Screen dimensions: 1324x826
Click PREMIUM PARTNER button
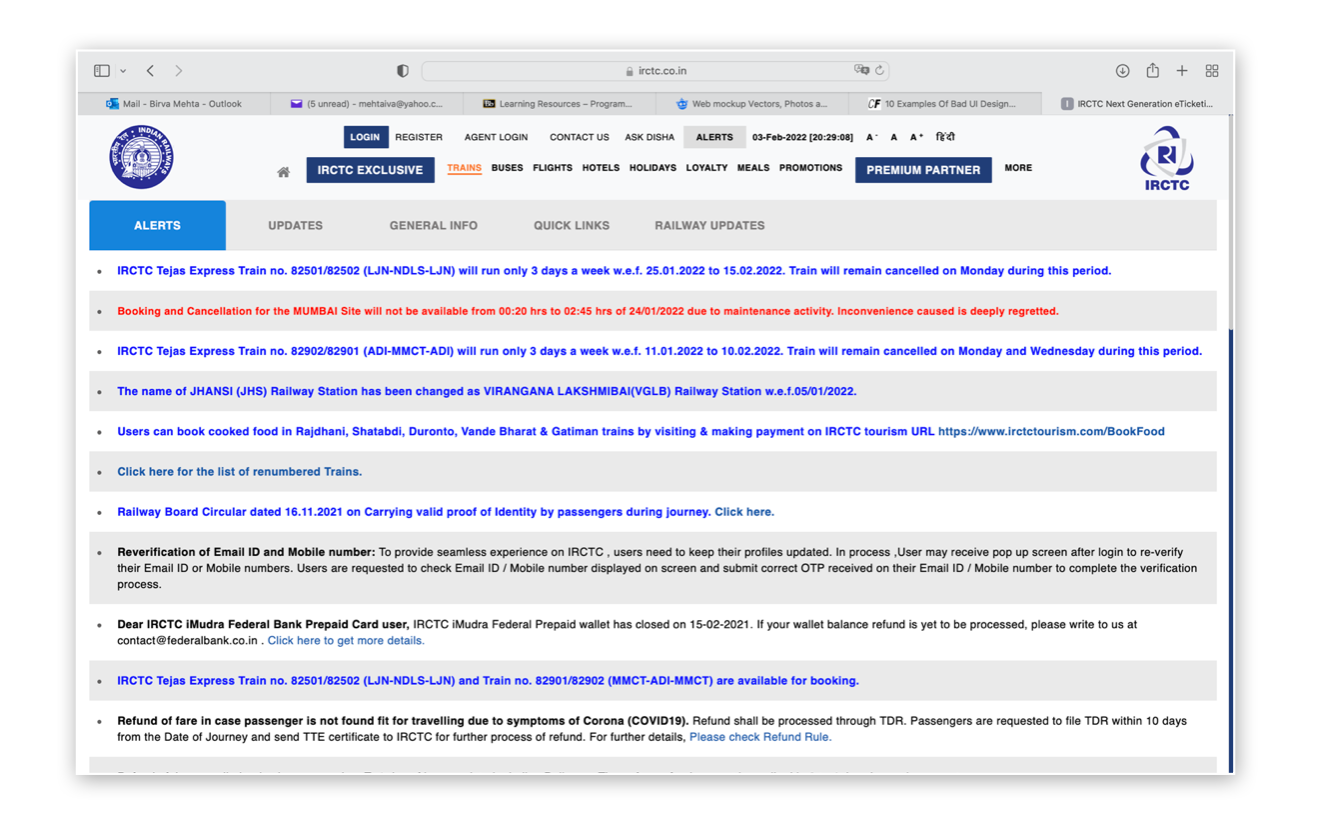pos(923,170)
